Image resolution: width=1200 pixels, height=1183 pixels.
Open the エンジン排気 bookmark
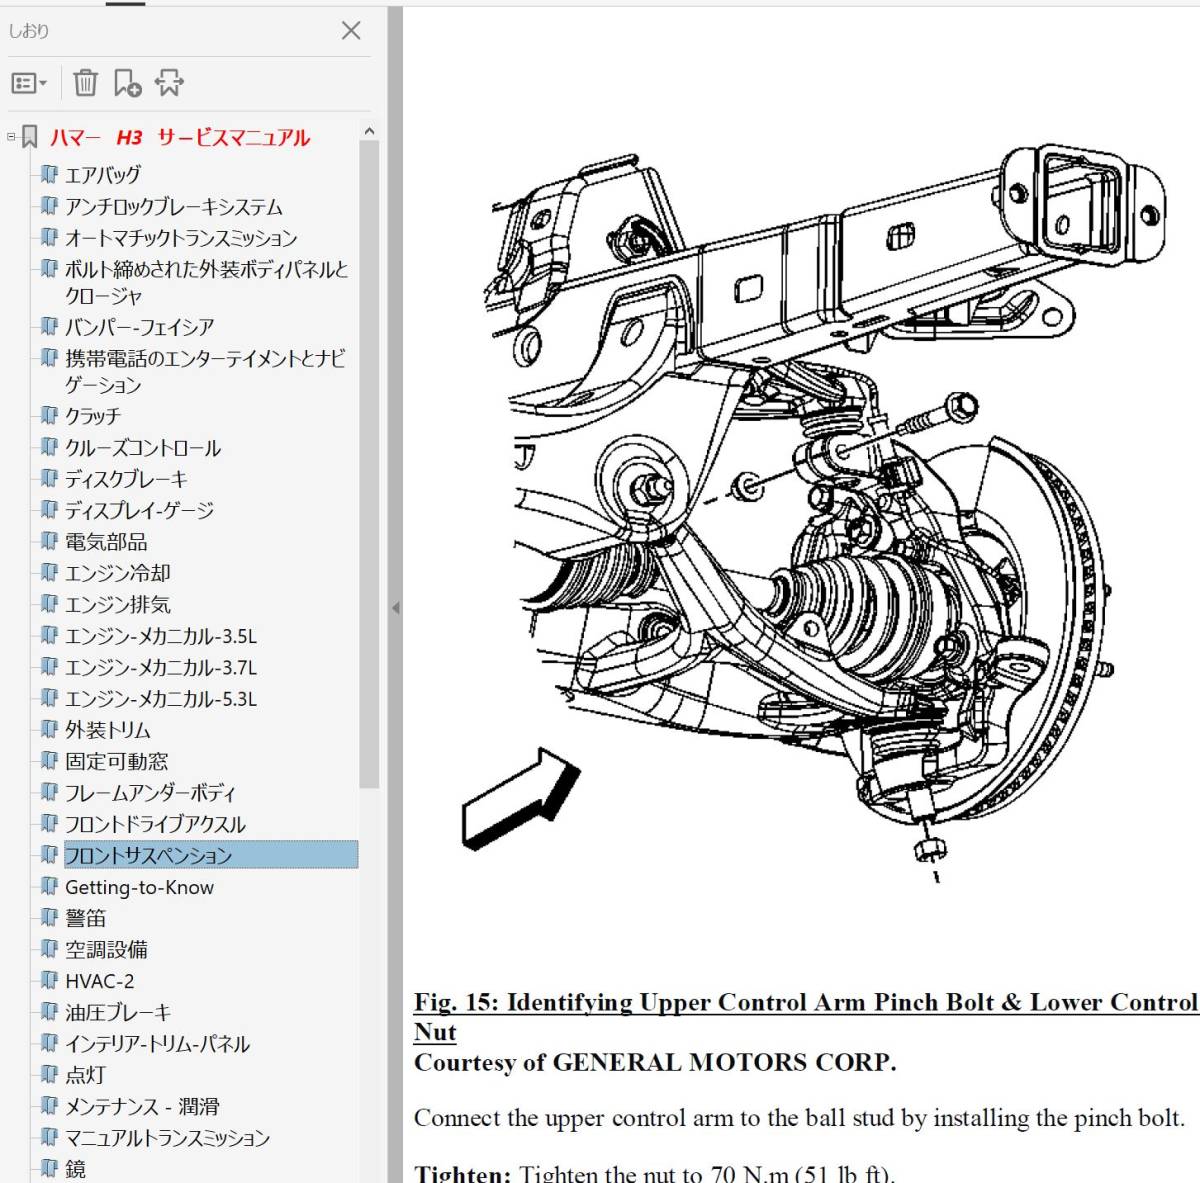pyautogui.click(x=118, y=604)
